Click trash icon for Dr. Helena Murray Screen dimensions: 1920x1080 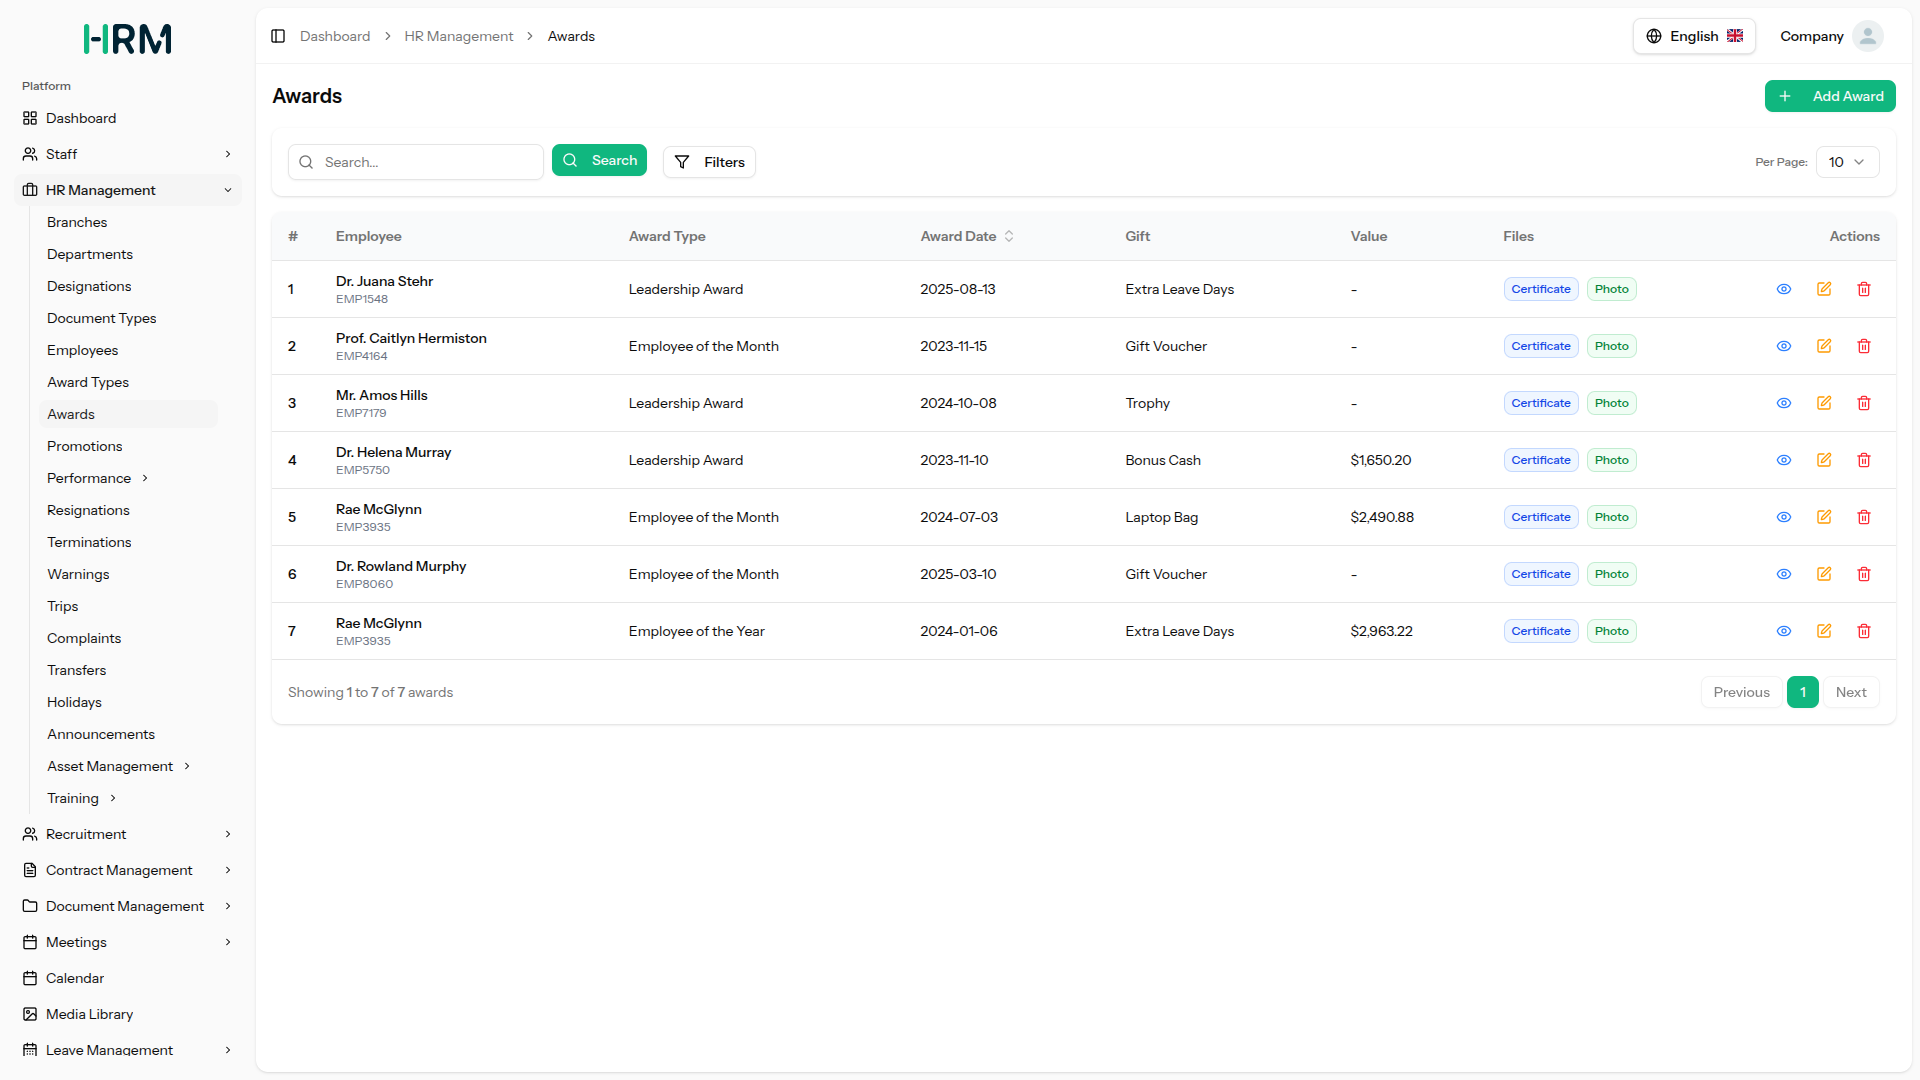pos(1864,460)
